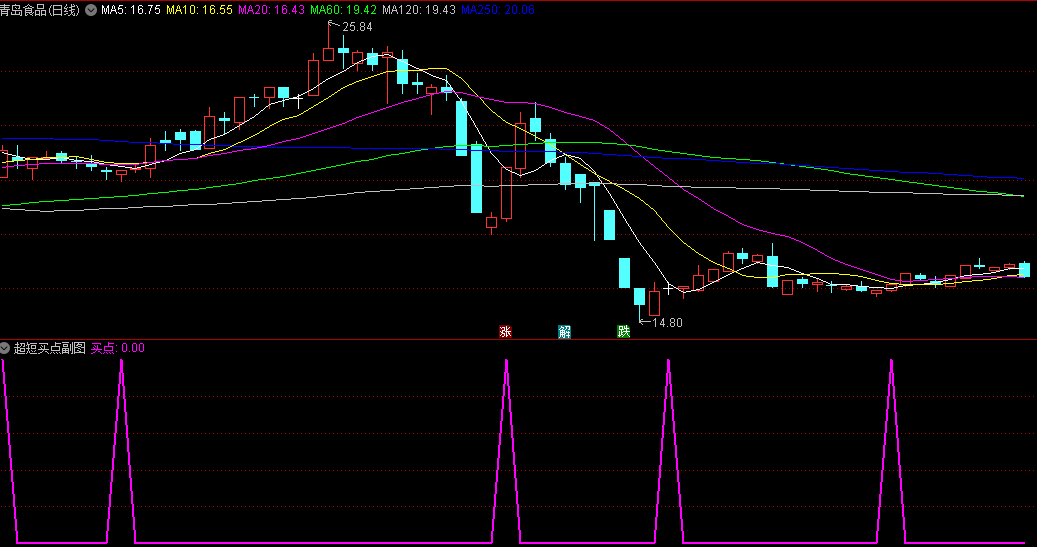Click the red 涨 marker icon

[505, 331]
